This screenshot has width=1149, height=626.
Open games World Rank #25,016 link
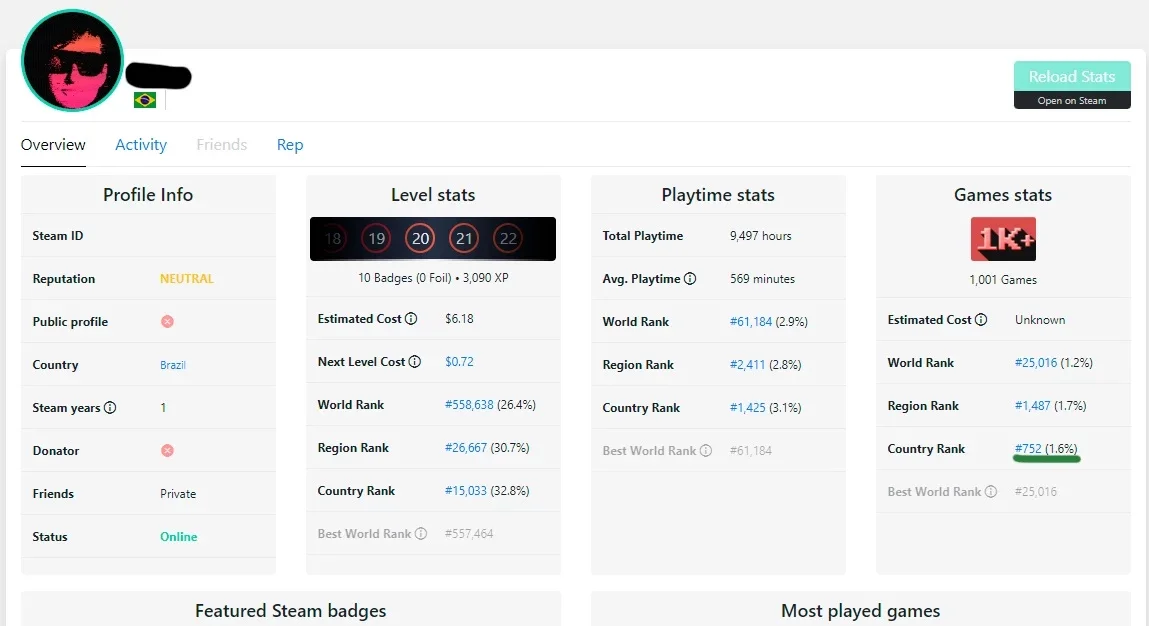pos(1035,363)
